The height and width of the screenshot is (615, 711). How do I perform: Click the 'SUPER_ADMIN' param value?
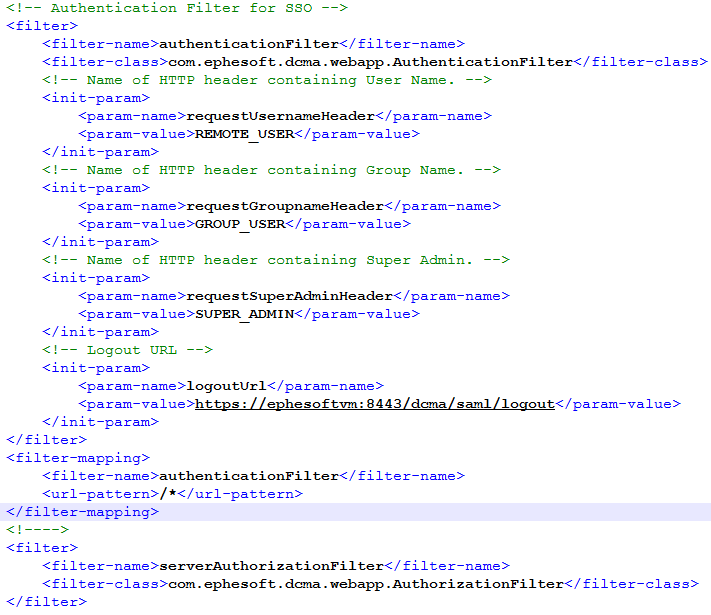coord(244,314)
